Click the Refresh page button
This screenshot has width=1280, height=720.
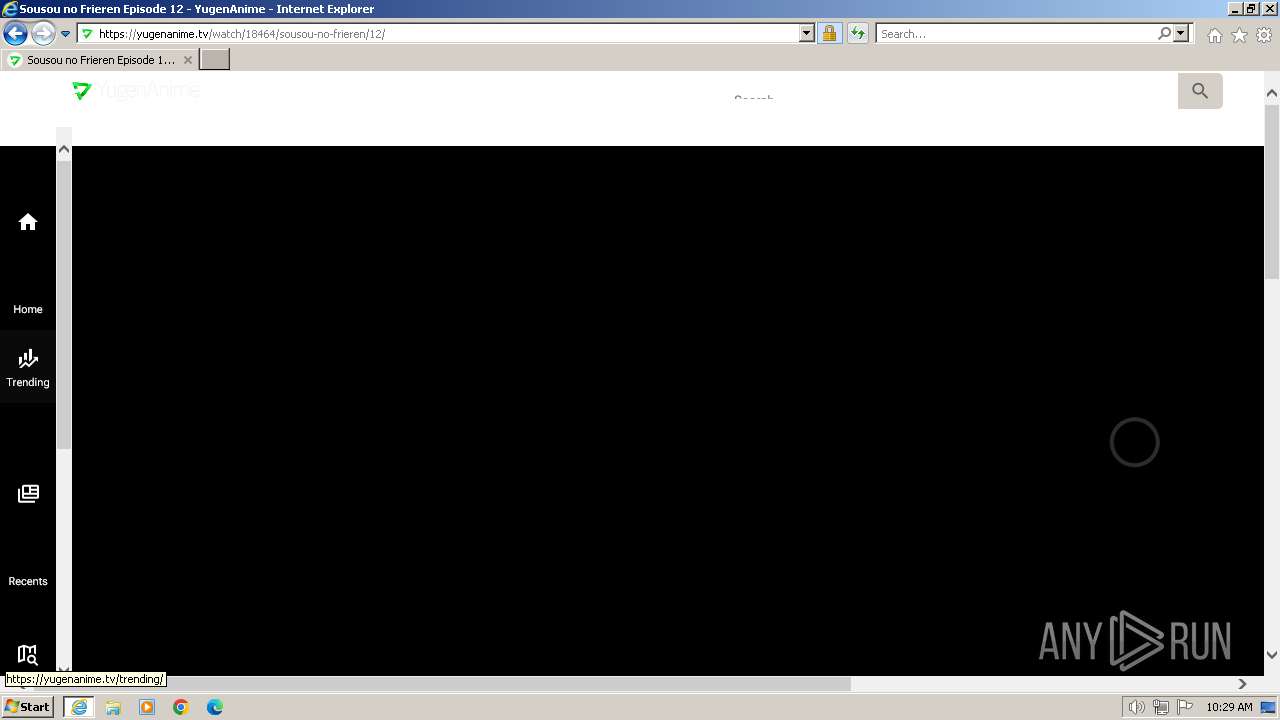[857, 33]
